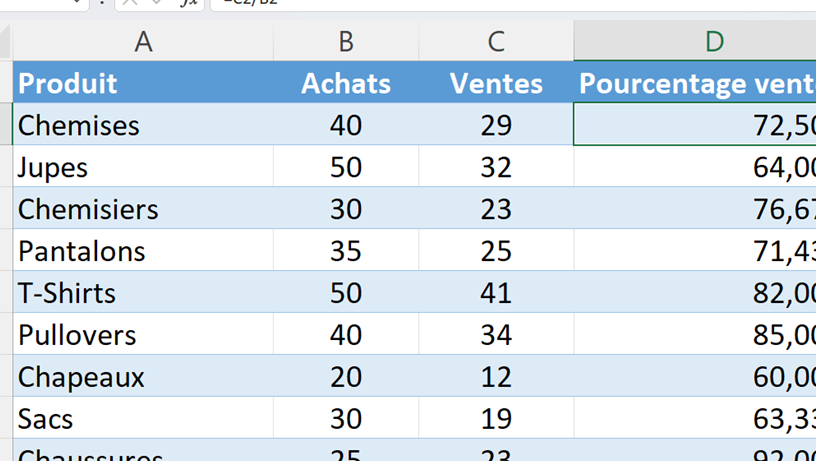The image size is (816, 461).
Task: Click the Pullovers product cell
Action: [143, 335]
